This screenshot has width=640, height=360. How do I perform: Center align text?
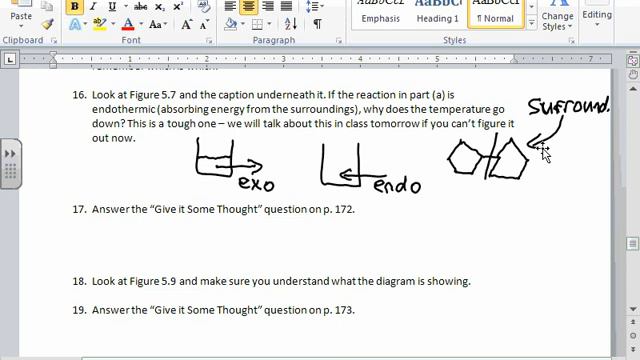pos(249,6)
